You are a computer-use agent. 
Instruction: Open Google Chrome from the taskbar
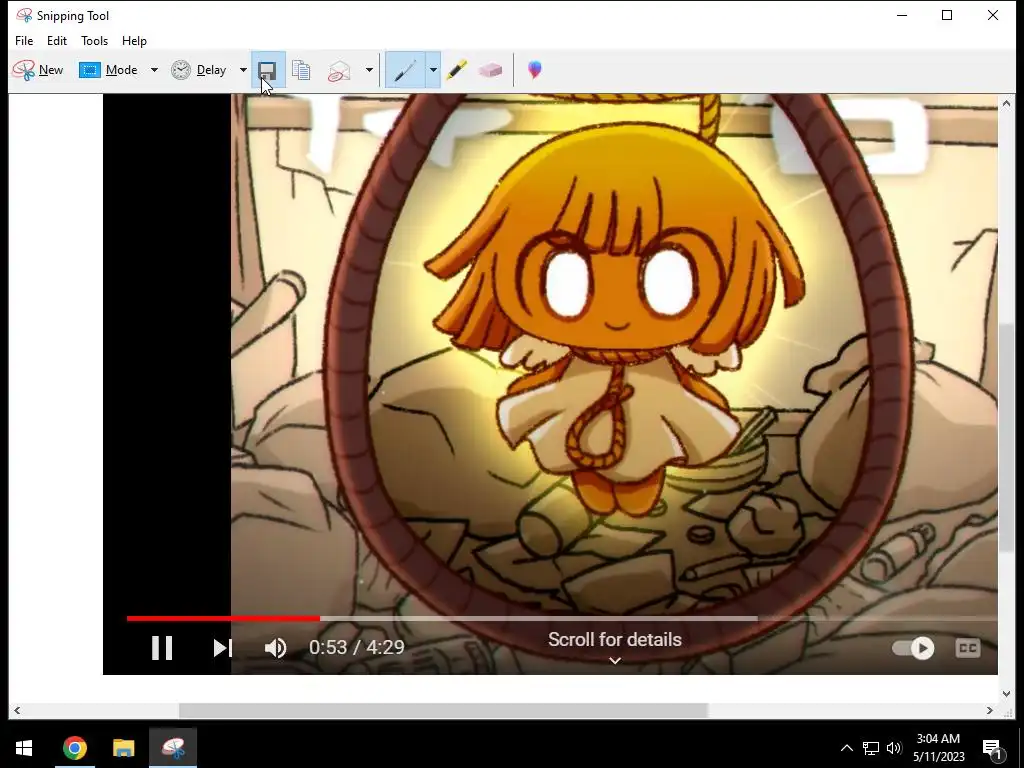pos(74,748)
